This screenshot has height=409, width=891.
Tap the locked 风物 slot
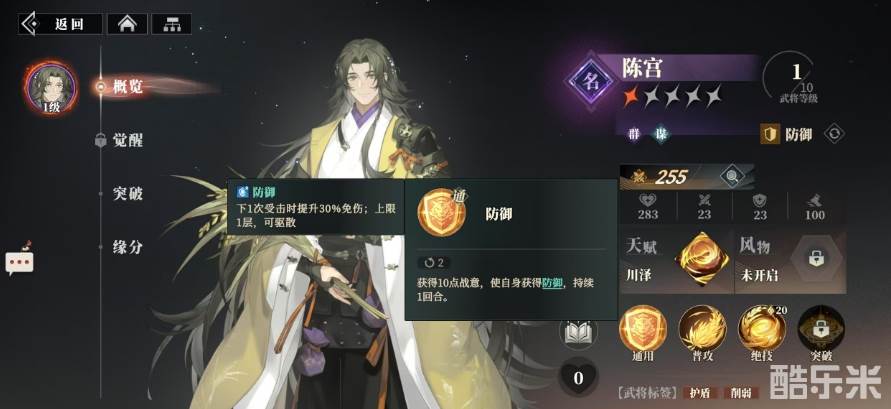(x=816, y=258)
